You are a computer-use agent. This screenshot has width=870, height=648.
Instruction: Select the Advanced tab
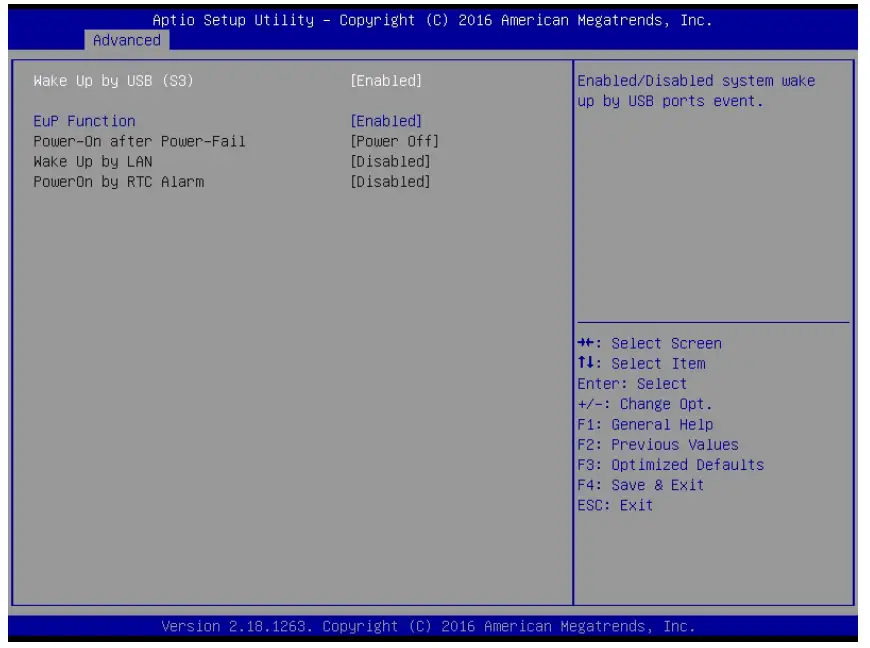pyautogui.click(x=127, y=40)
